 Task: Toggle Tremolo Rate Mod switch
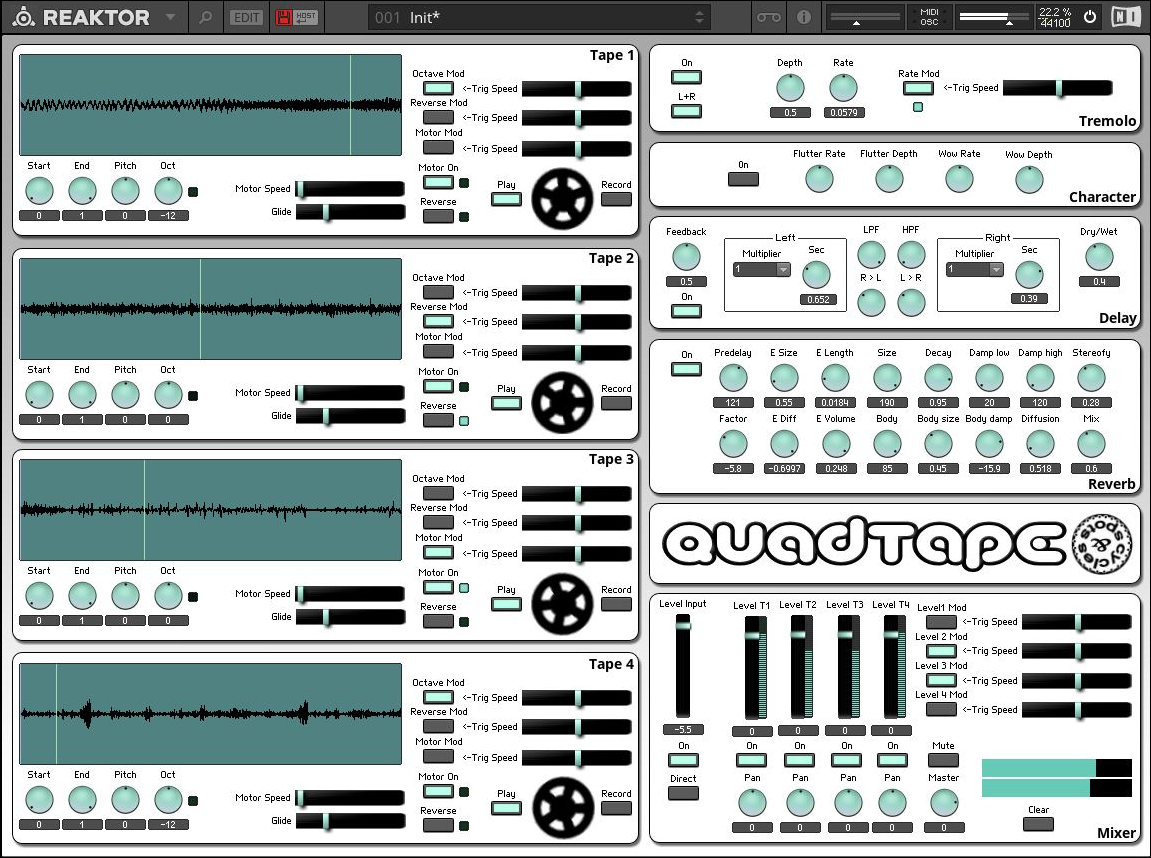918,88
